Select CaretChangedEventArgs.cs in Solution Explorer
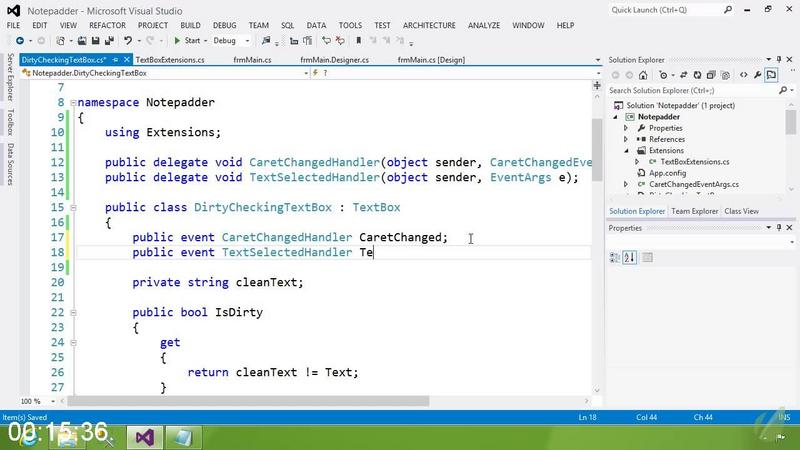This screenshot has height=450, width=800. [693, 184]
